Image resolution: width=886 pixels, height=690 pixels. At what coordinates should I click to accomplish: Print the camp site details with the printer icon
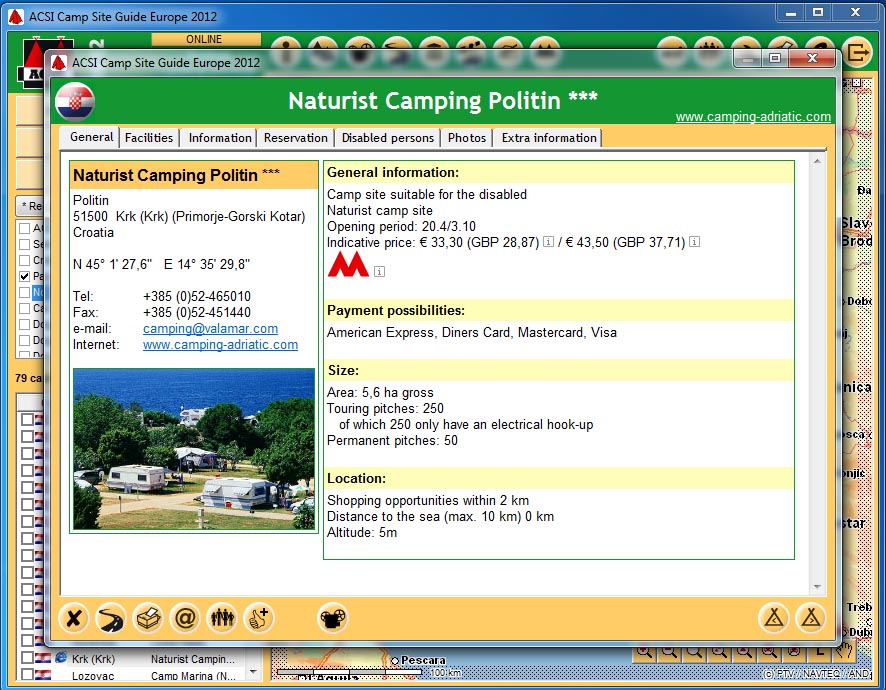(147, 618)
